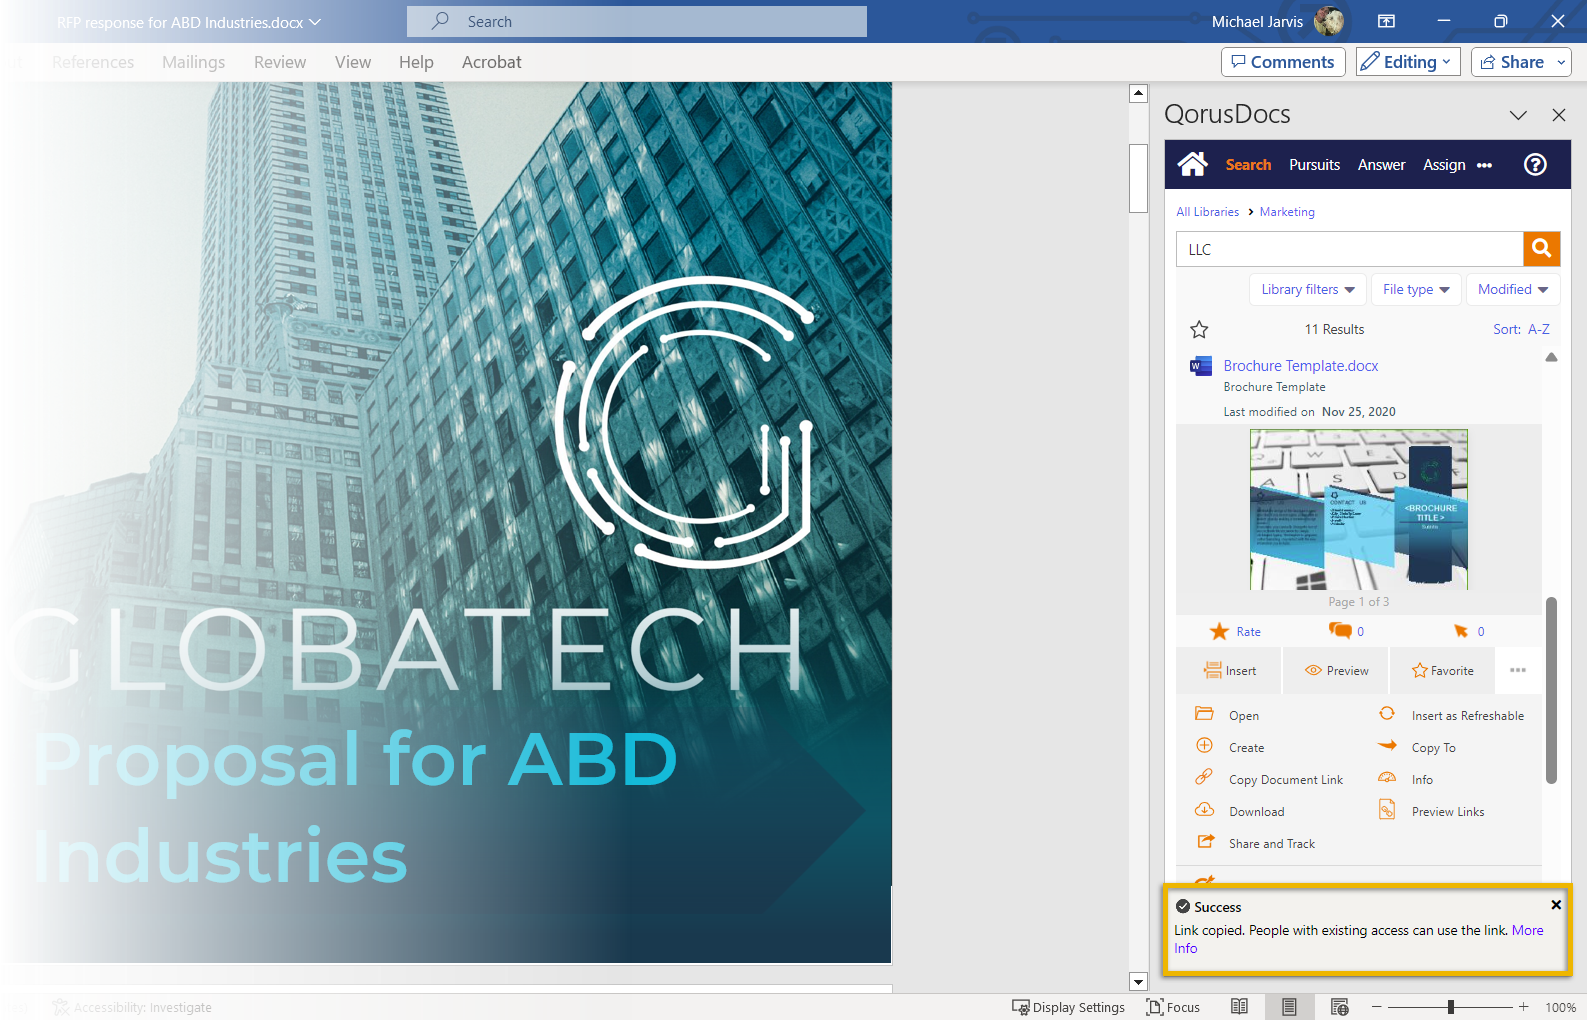Screen dimensions: 1587x1020
Task: Open ribbon display options icon
Action: tap(1386, 21)
